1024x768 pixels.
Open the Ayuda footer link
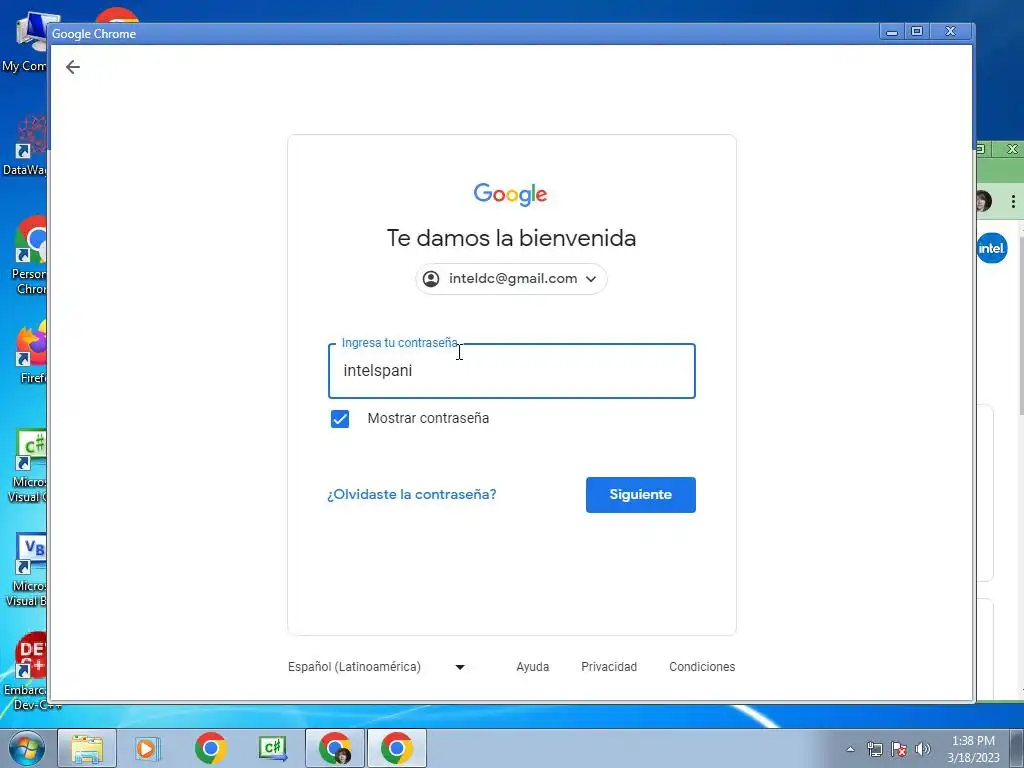click(532, 667)
